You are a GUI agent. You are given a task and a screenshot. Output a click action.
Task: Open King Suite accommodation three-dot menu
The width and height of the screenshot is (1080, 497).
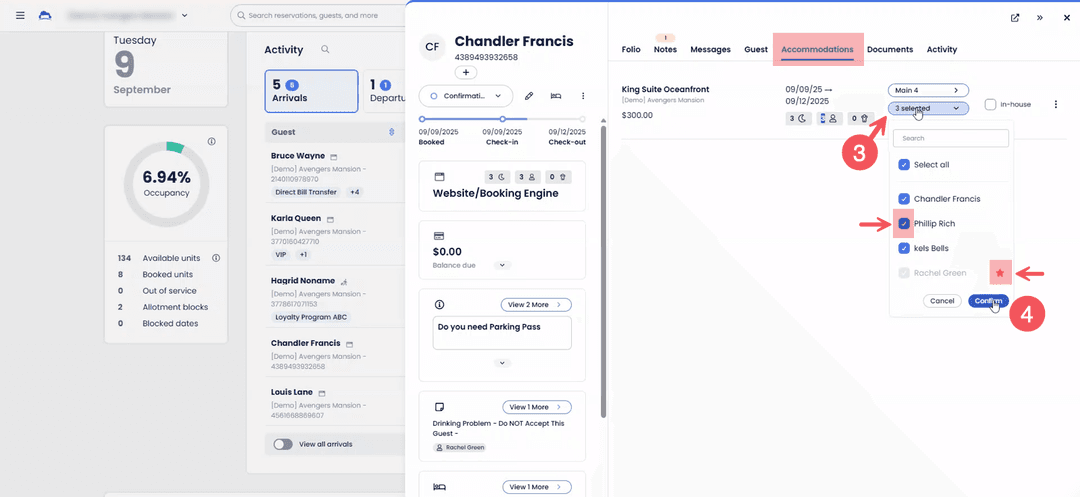tap(1056, 105)
